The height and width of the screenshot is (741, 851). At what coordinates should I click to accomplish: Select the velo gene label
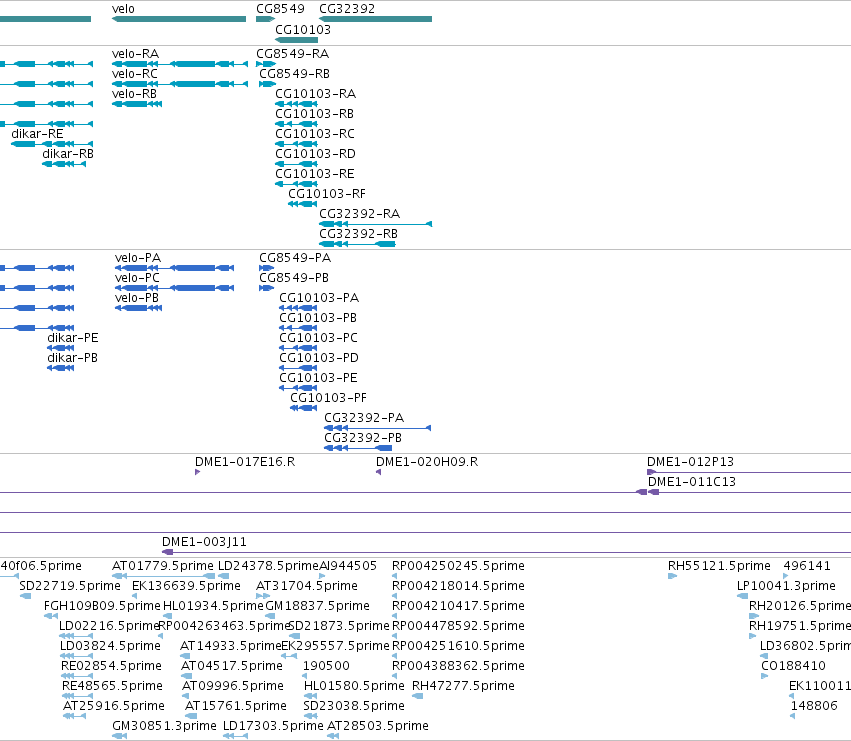pos(123,9)
